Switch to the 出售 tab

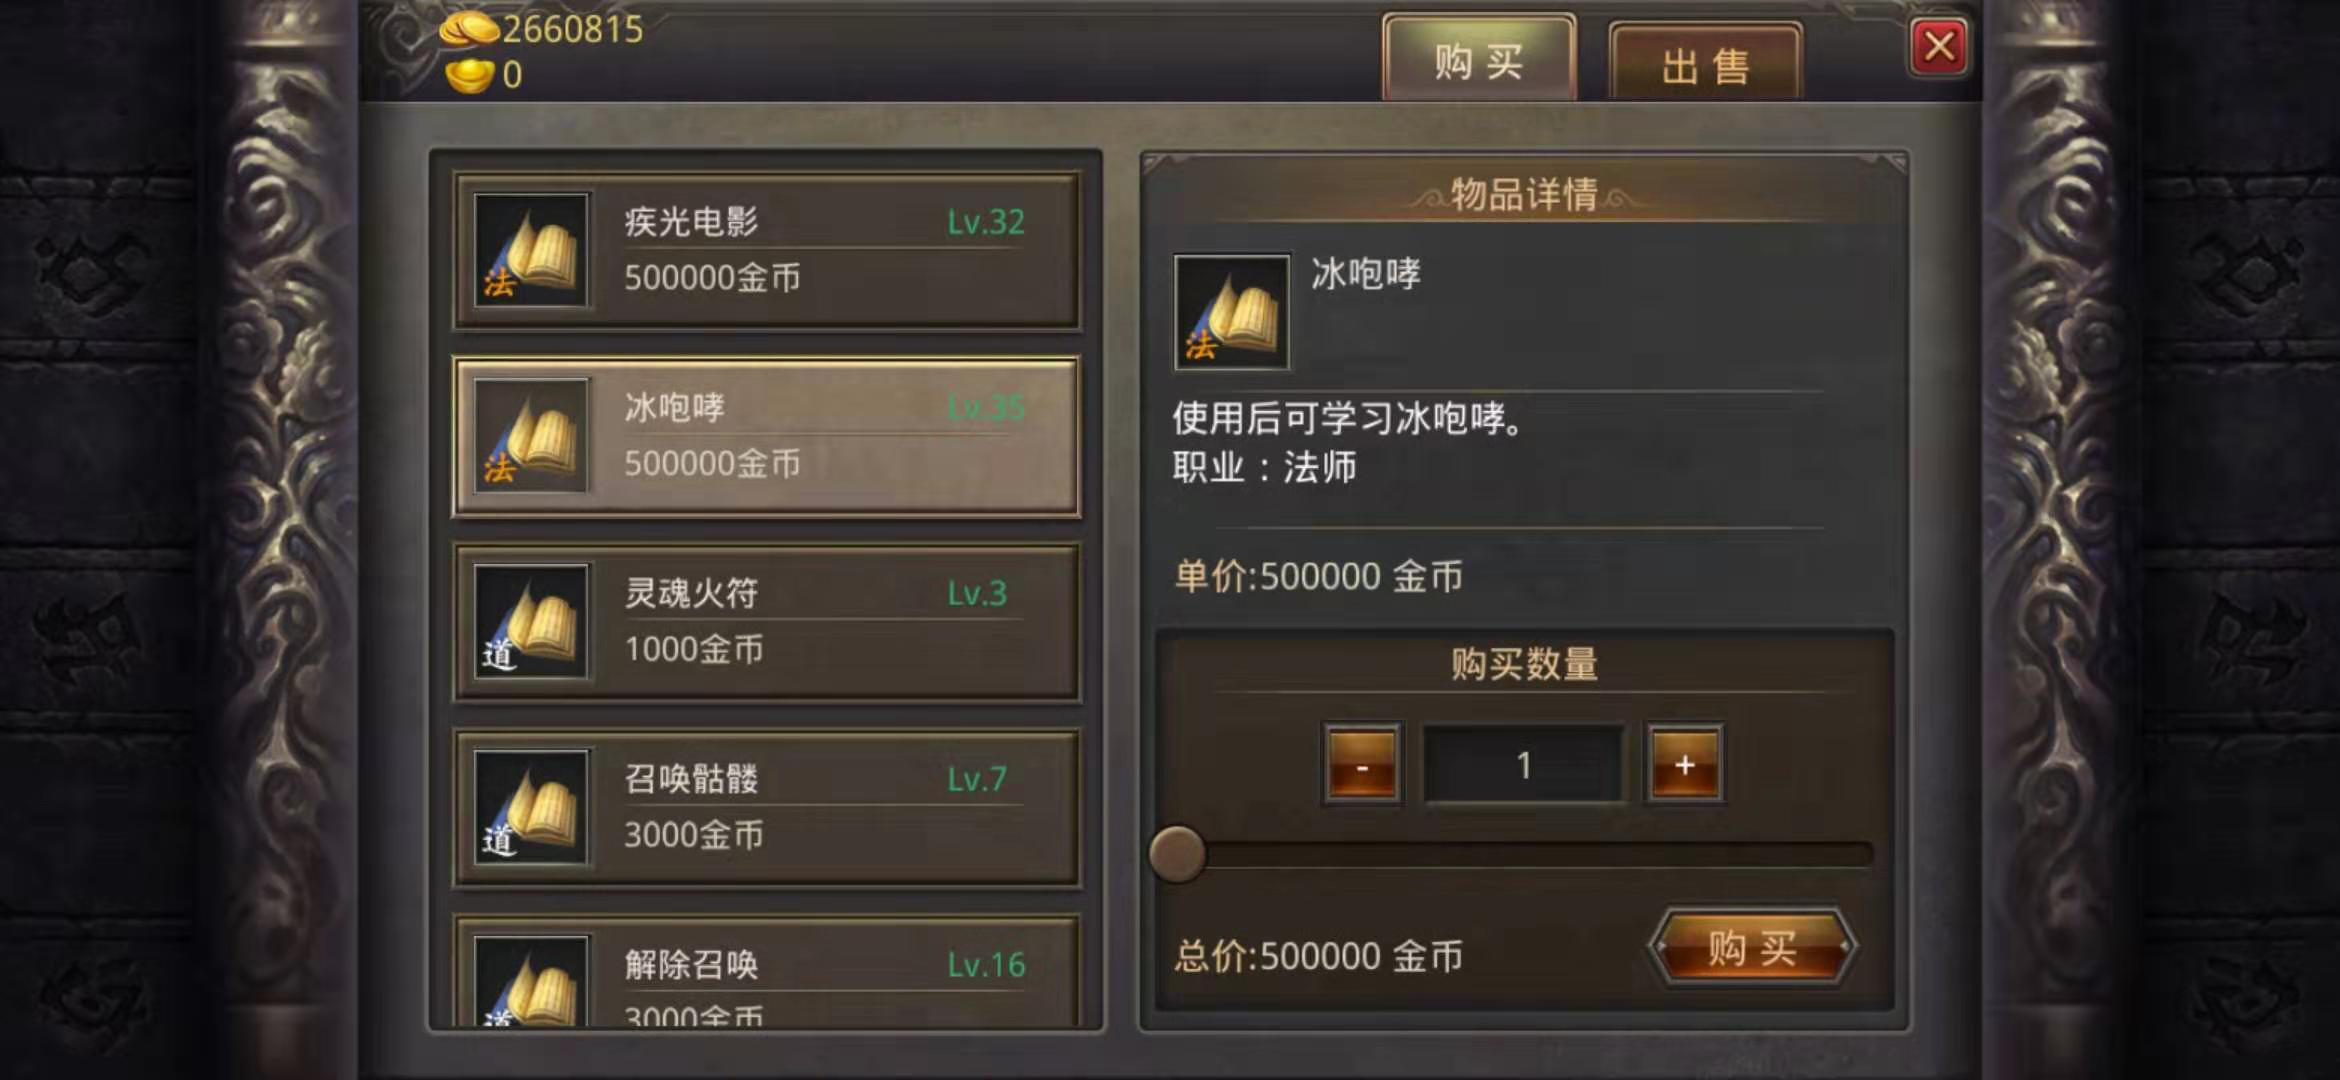point(1706,64)
